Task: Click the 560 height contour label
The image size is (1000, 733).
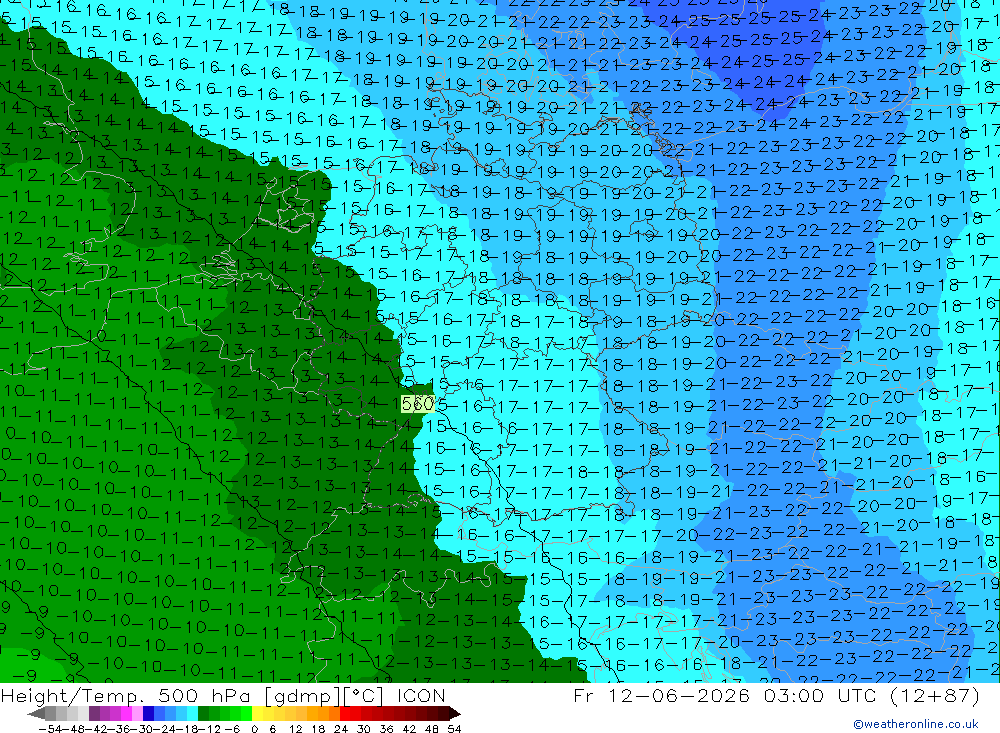Action: pyautogui.click(x=418, y=404)
